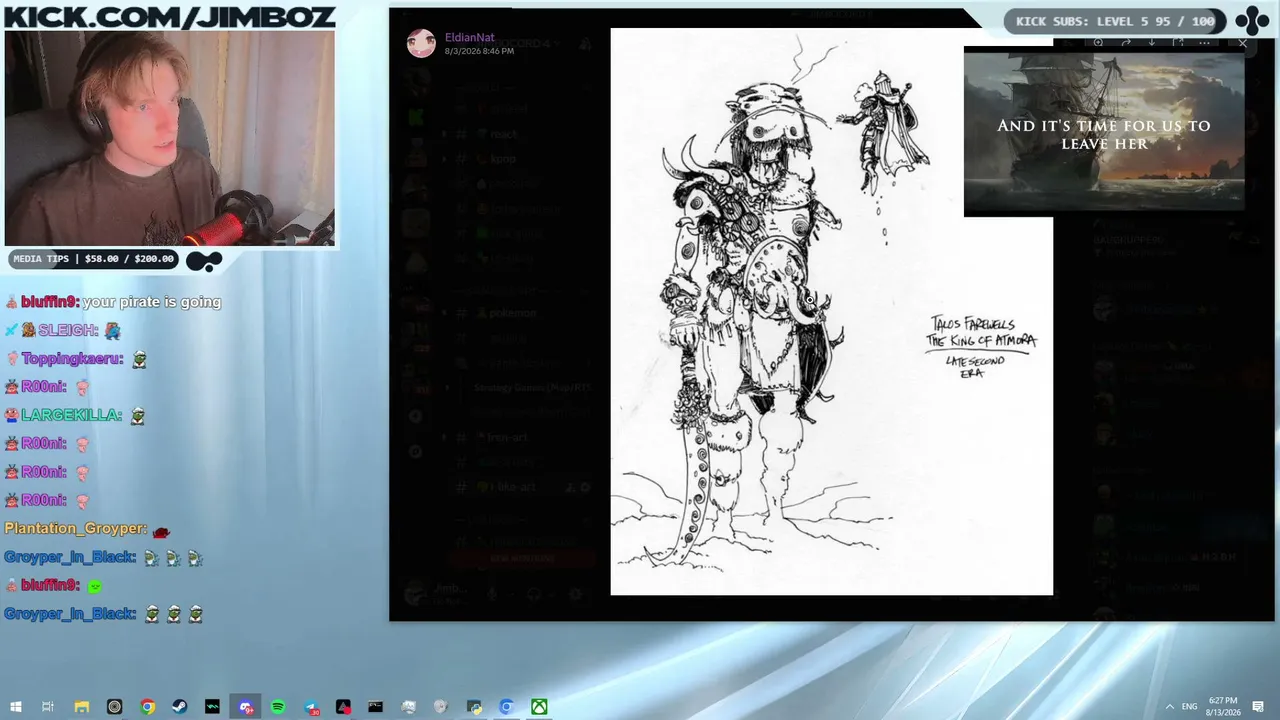Viewport: 1280px width, 720px height.
Task: Open the blue Chromium browser on the taskbar
Action: pyautogui.click(x=506, y=707)
